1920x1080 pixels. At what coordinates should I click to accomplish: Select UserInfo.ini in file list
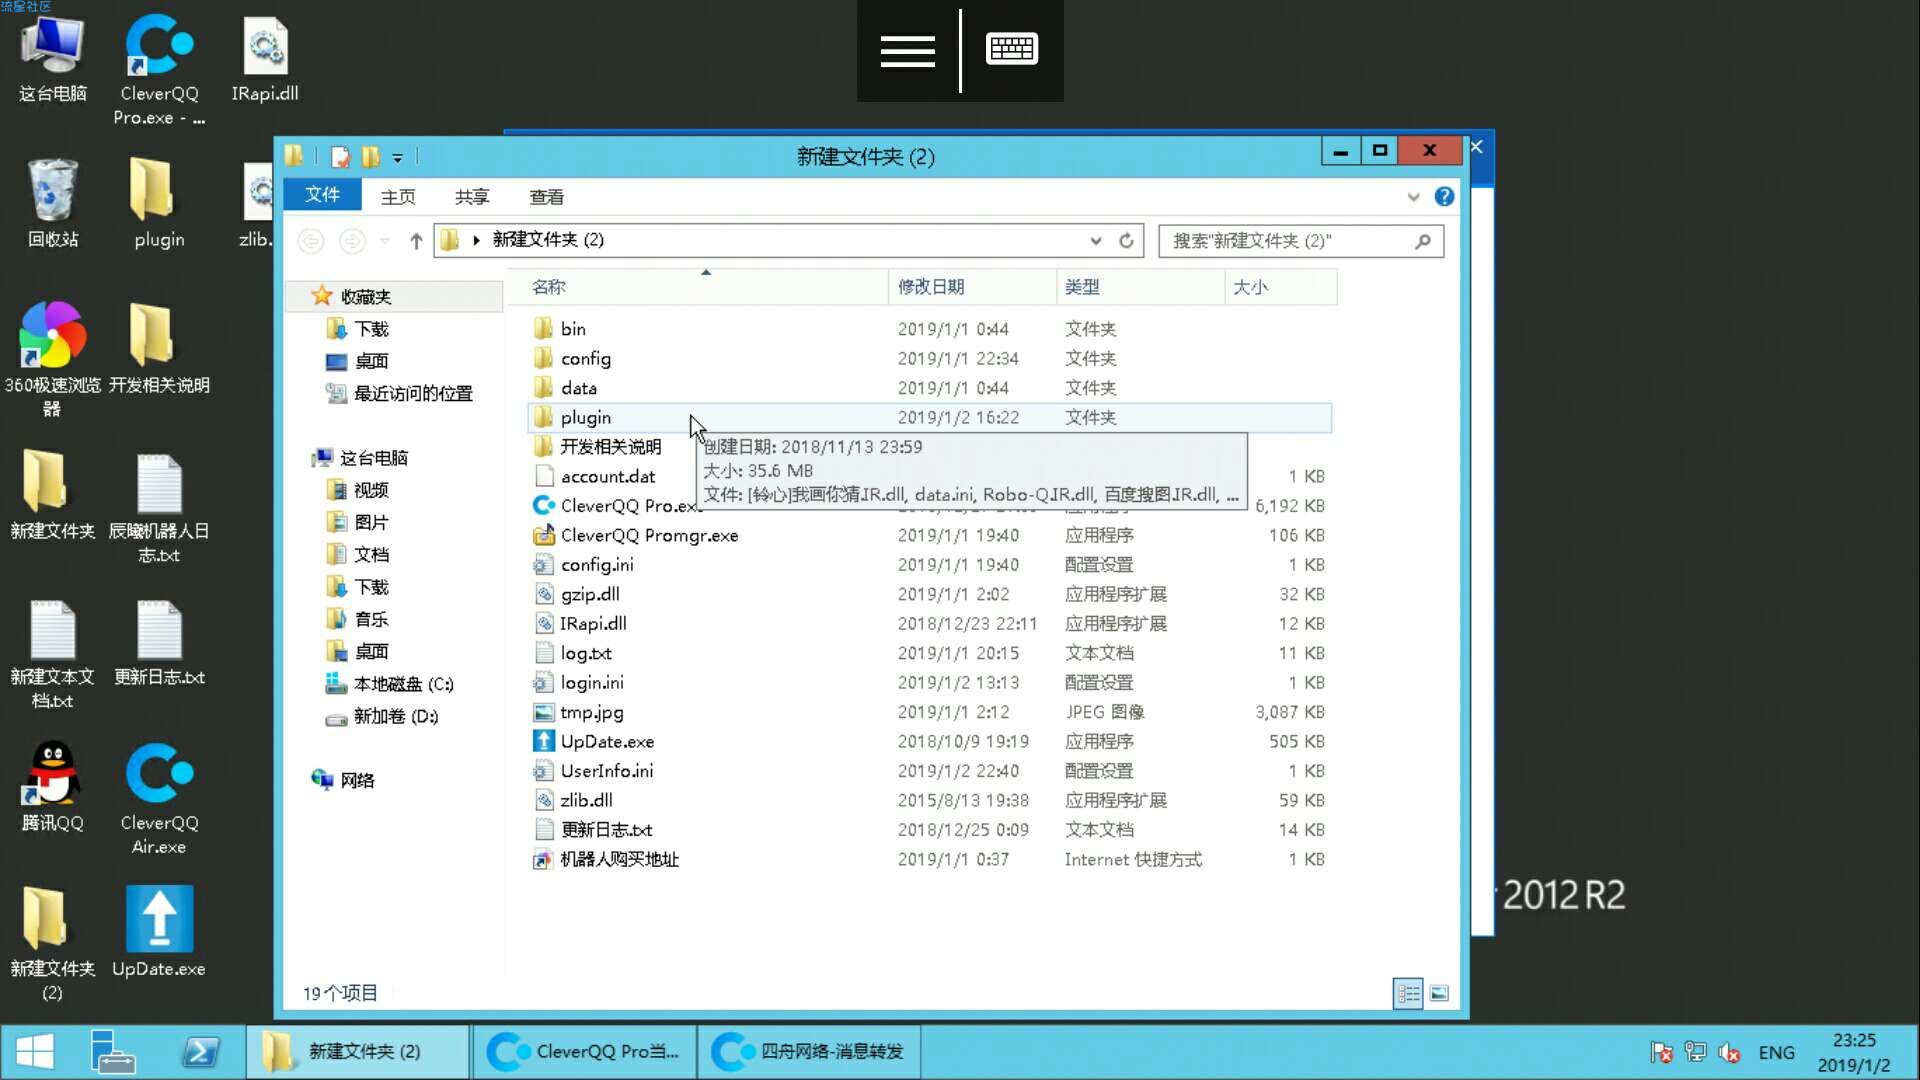pos(929,771)
